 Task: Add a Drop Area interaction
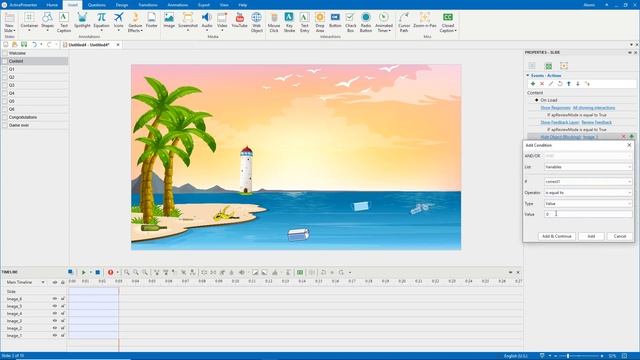tap(320, 21)
